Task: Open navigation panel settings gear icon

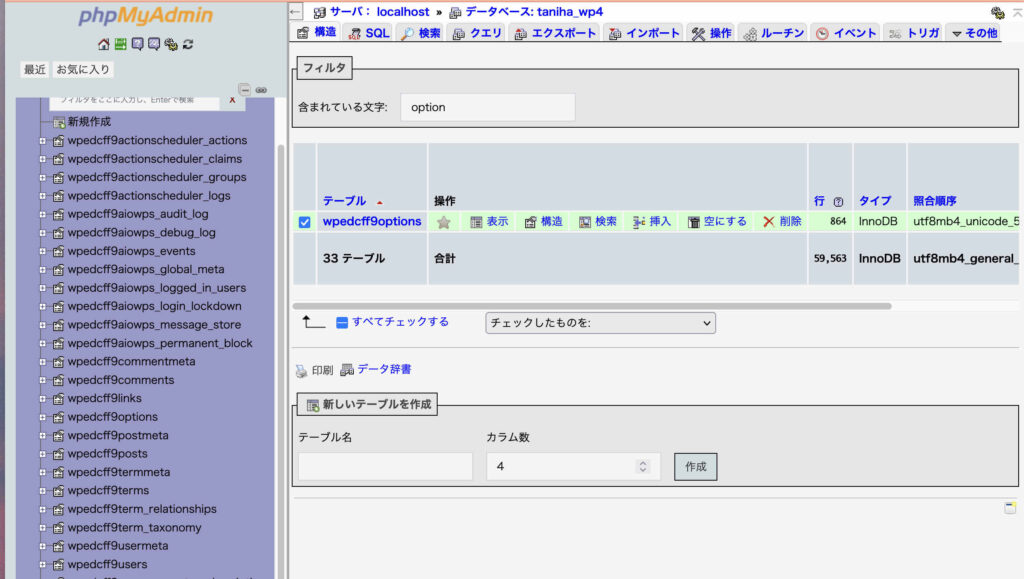Action: click(171, 44)
